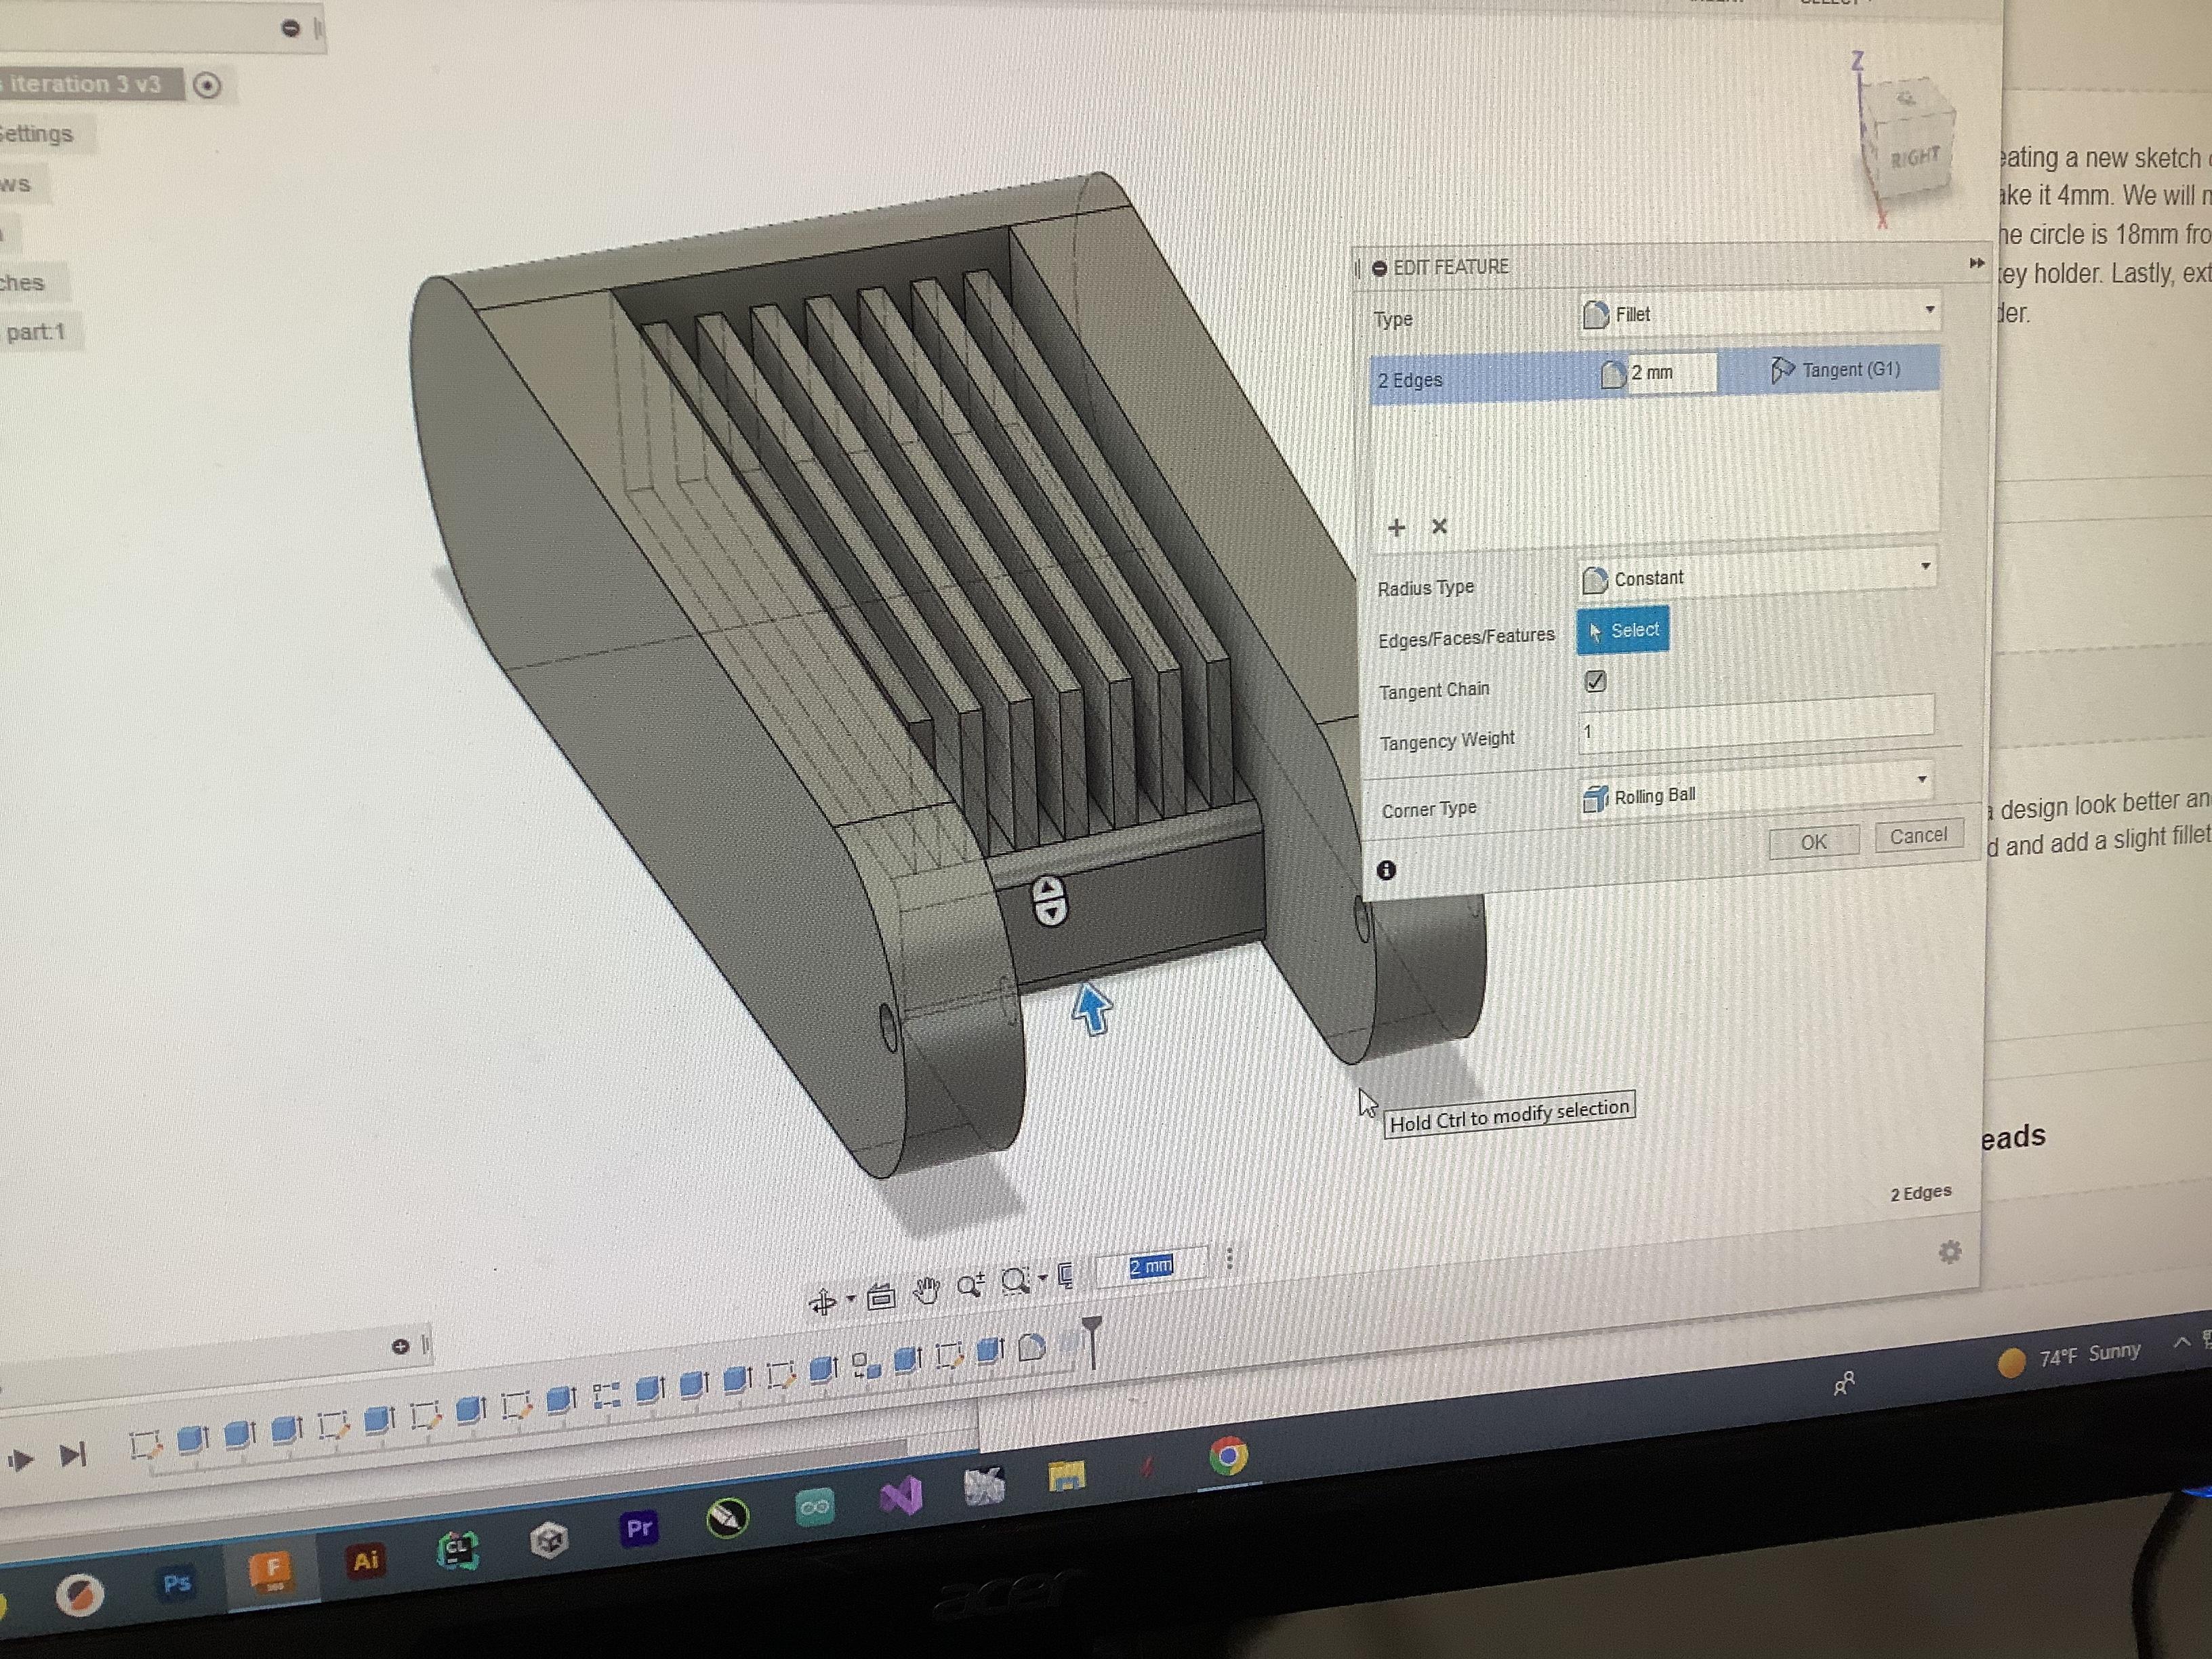
Task: Activate the iteration 3 v3 component radio
Action: (207, 86)
